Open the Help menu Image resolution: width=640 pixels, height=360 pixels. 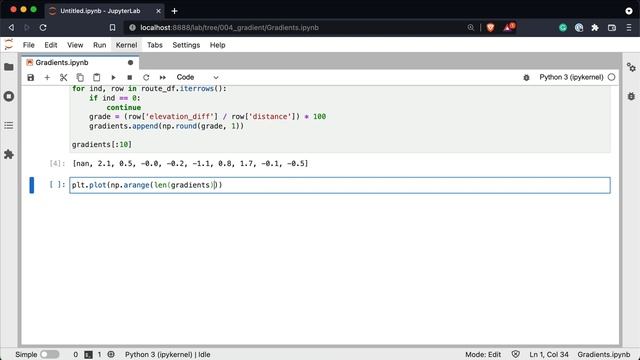[218, 45]
